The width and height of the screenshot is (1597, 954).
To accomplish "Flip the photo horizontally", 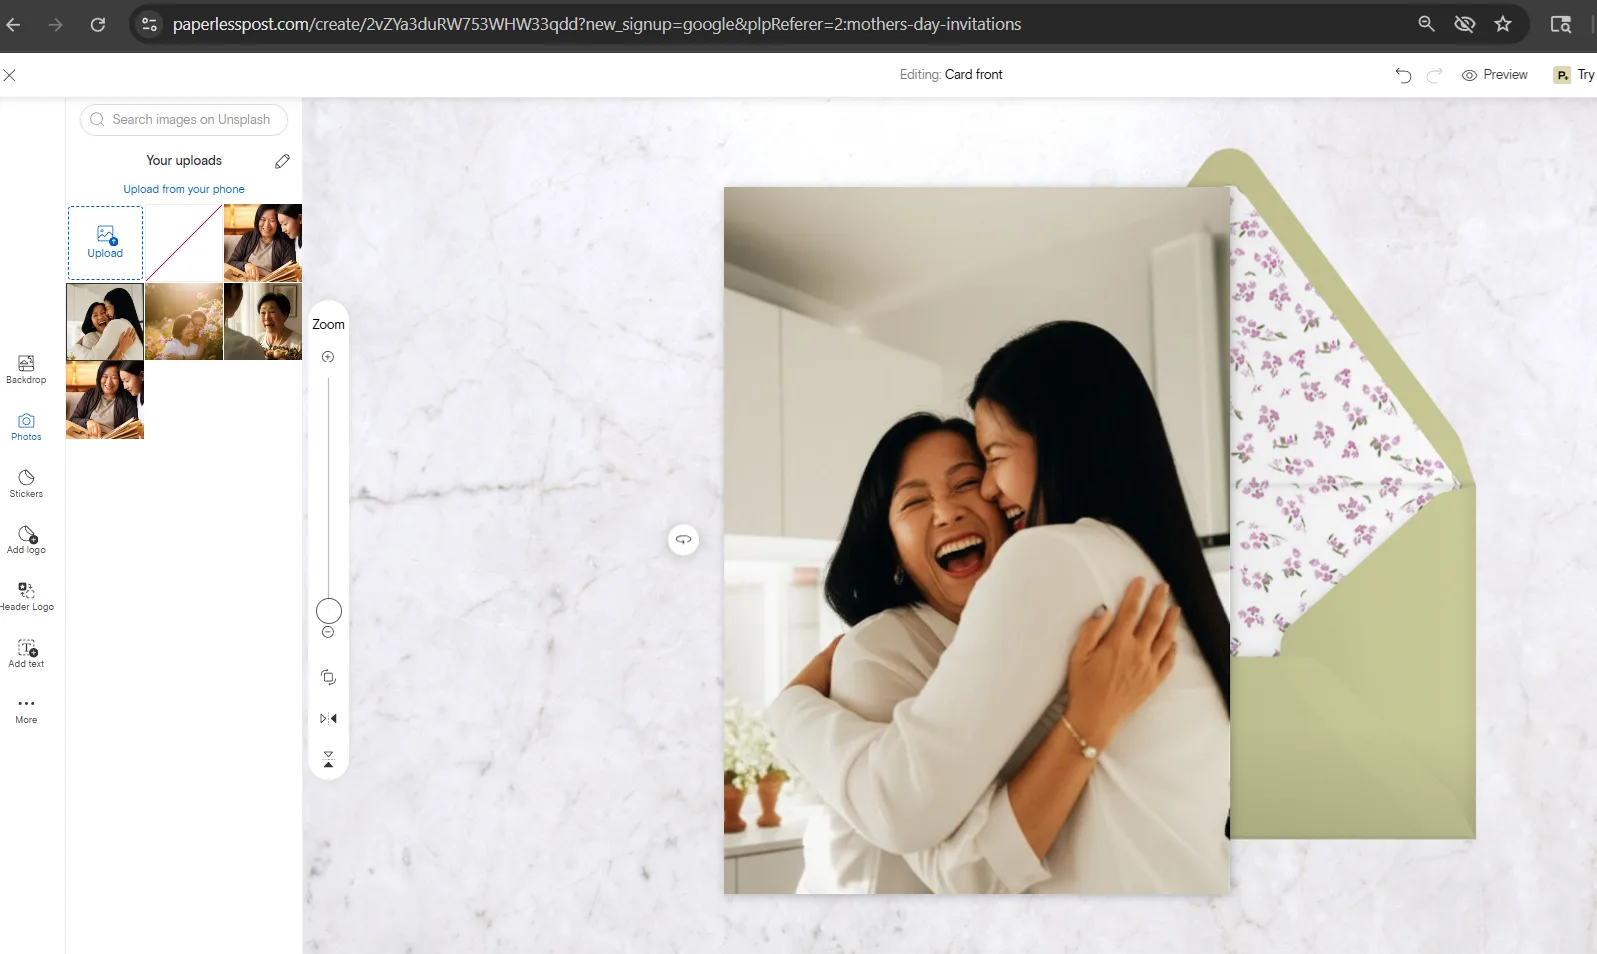I will click(328, 718).
